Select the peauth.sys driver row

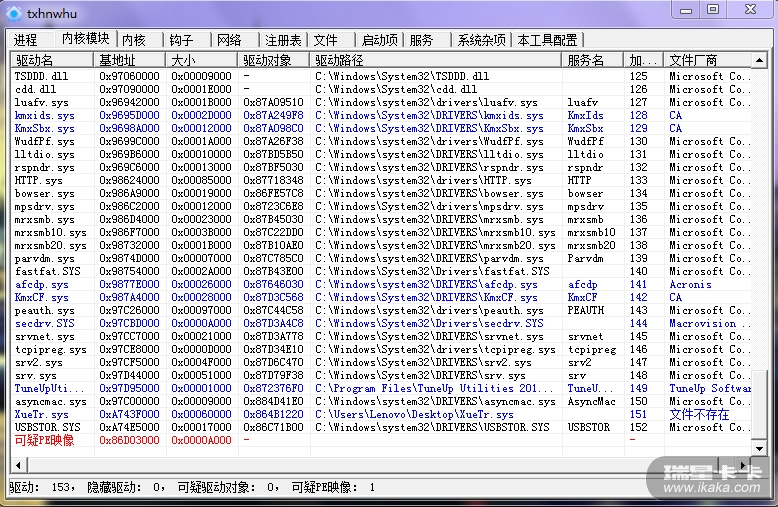(x=381, y=310)
